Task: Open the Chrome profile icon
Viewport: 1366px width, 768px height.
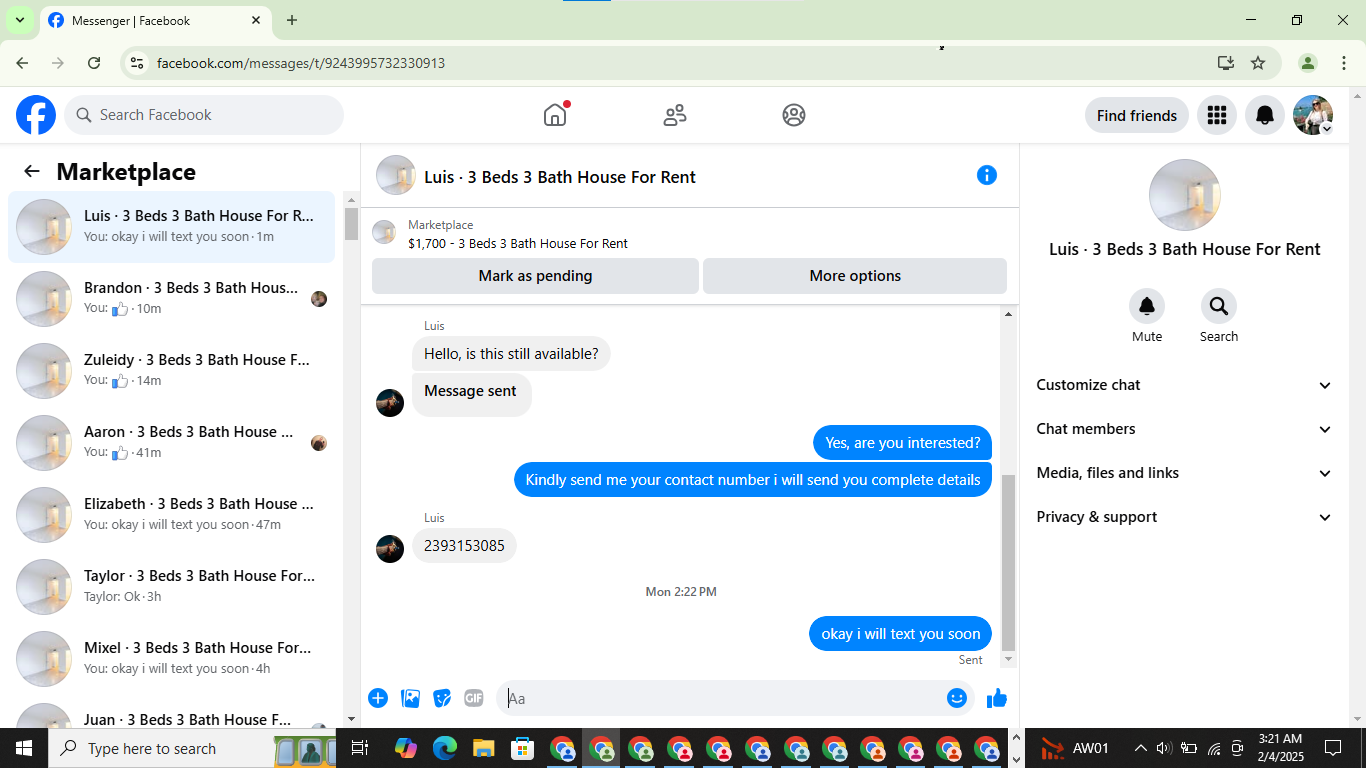Action: [x=1308, y=63]
